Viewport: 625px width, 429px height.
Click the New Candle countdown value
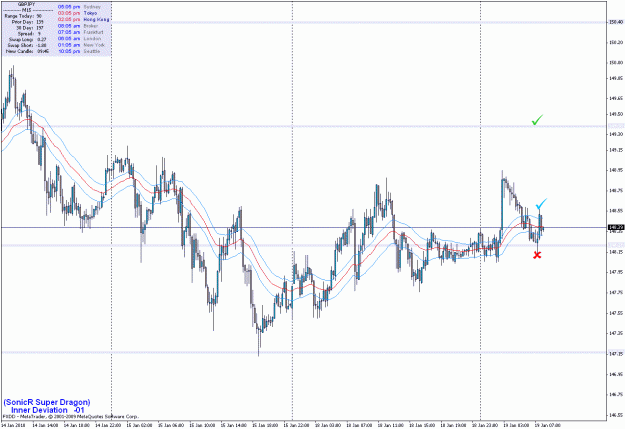pos(43,51)
